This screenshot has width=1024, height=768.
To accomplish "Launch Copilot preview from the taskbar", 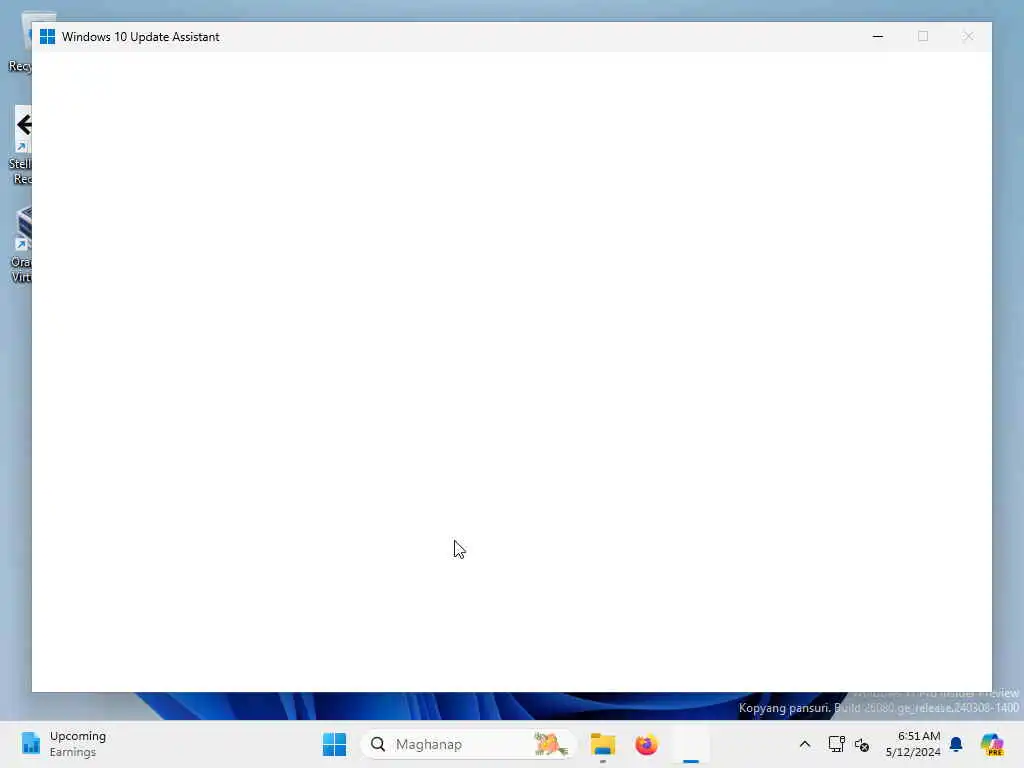I will tap(992, 744).
